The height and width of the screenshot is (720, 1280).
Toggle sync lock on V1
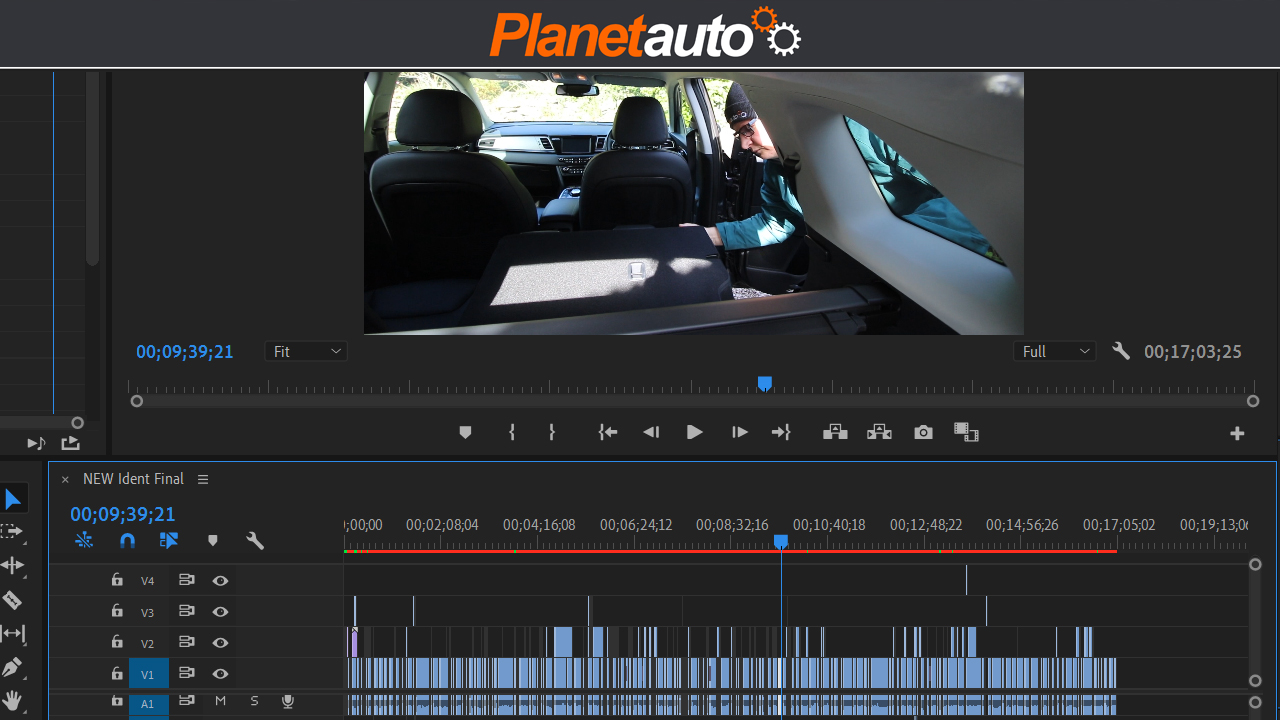(186, 674)
